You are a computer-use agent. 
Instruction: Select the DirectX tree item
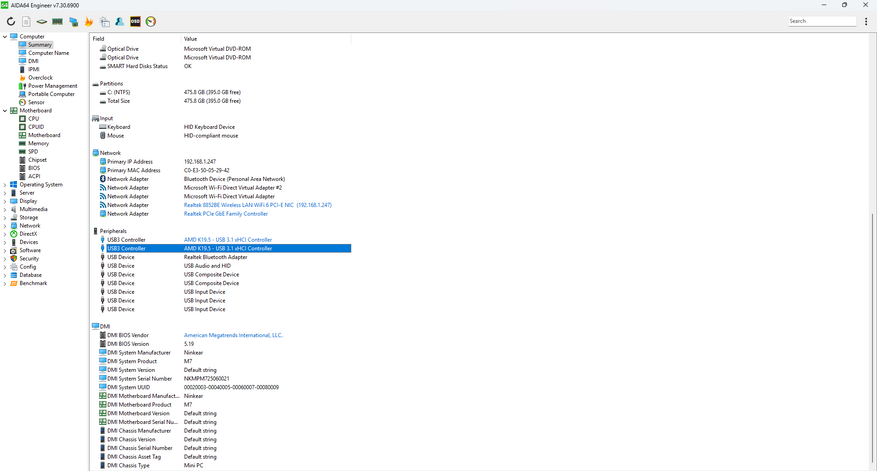[29, 234]
